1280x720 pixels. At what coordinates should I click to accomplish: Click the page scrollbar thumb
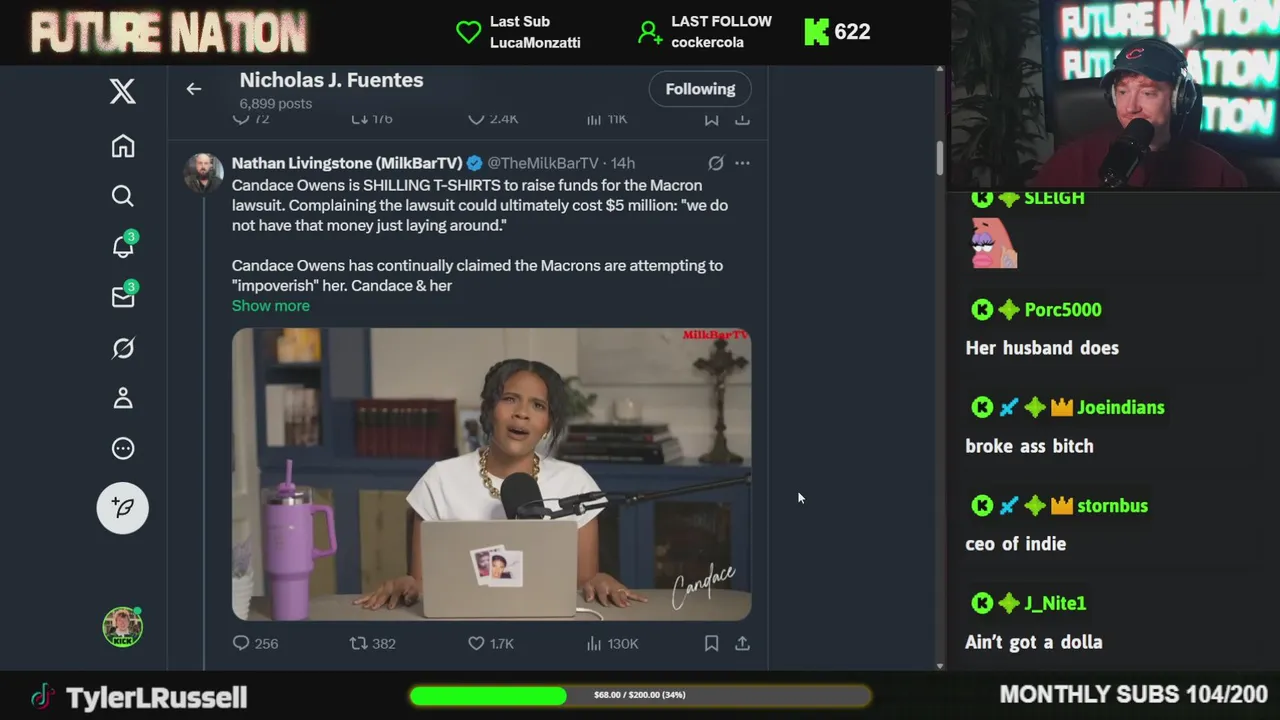click(x=940, y=158)
